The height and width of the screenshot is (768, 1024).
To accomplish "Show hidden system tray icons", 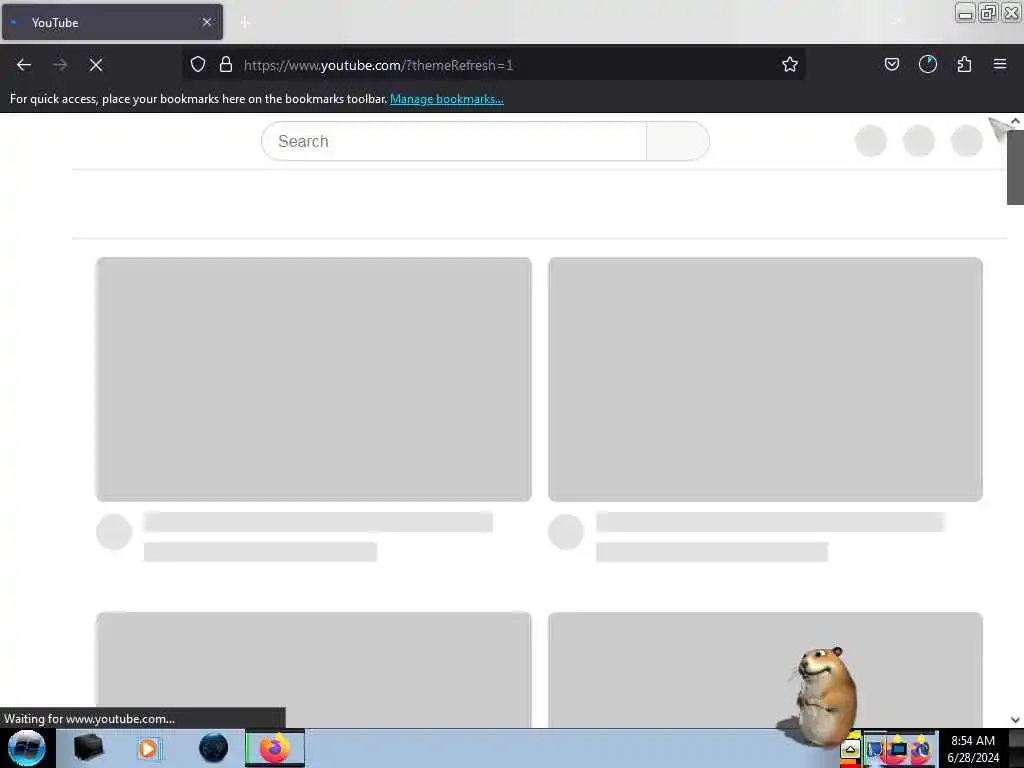I will (x=850, y=750).
